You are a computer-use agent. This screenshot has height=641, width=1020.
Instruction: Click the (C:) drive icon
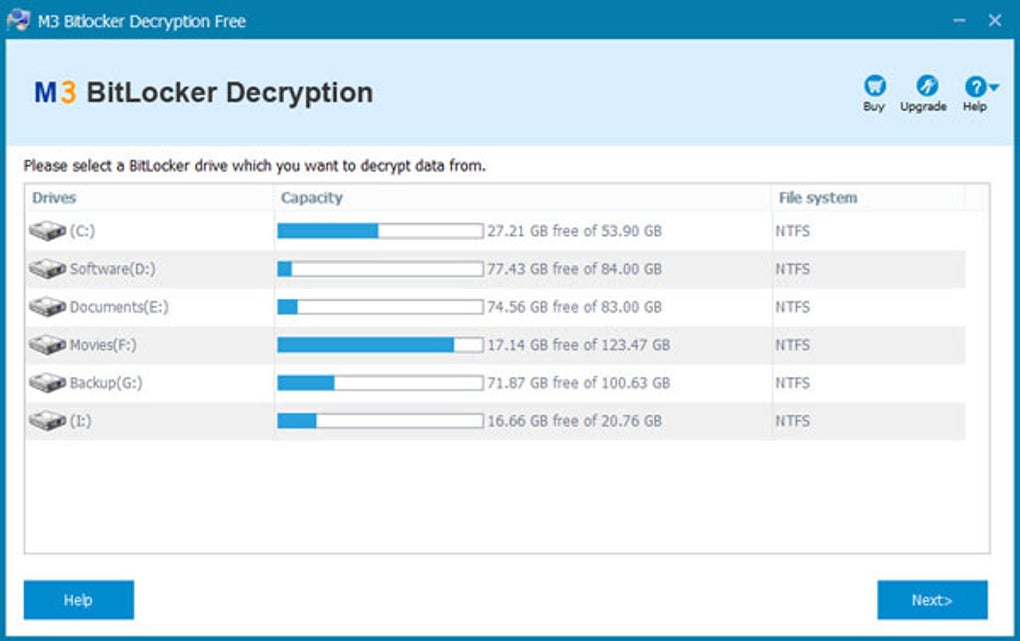[47, 230]
